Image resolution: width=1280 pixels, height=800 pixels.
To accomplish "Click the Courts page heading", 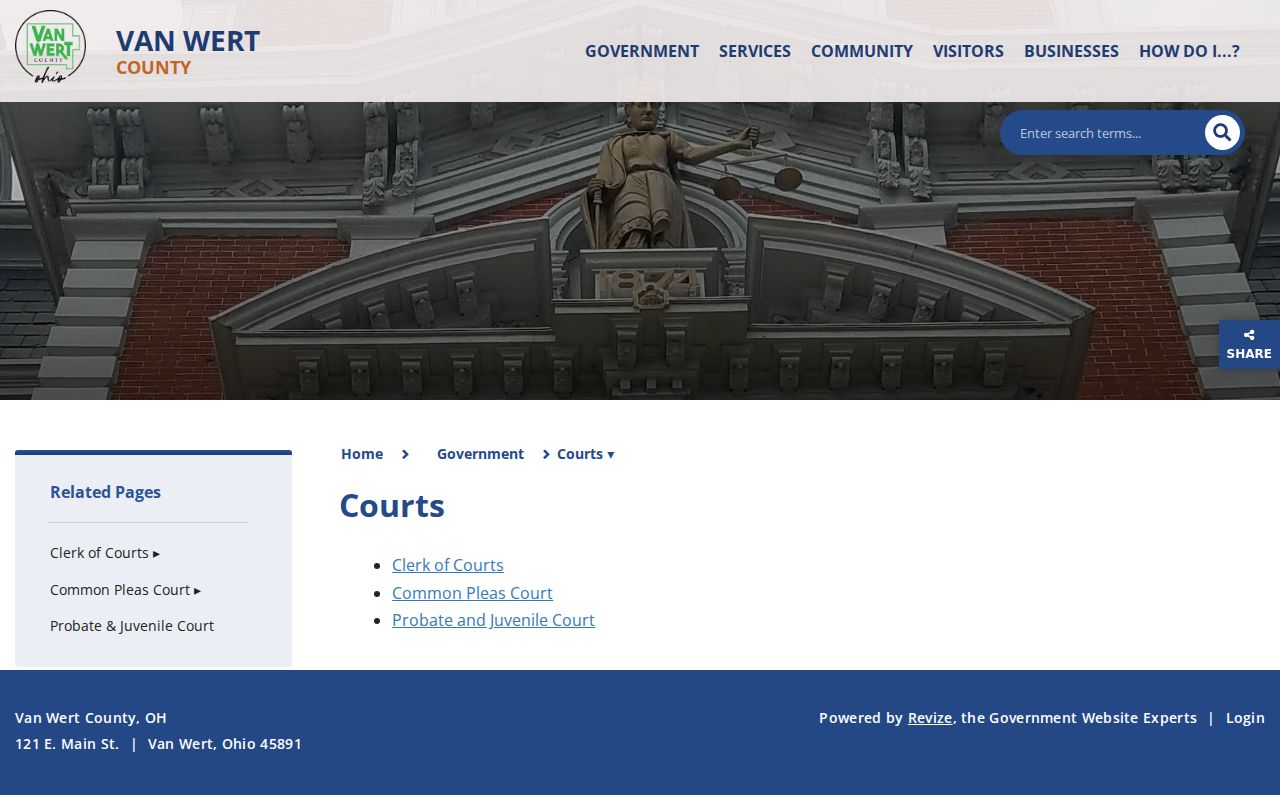I will click(392, 506).
